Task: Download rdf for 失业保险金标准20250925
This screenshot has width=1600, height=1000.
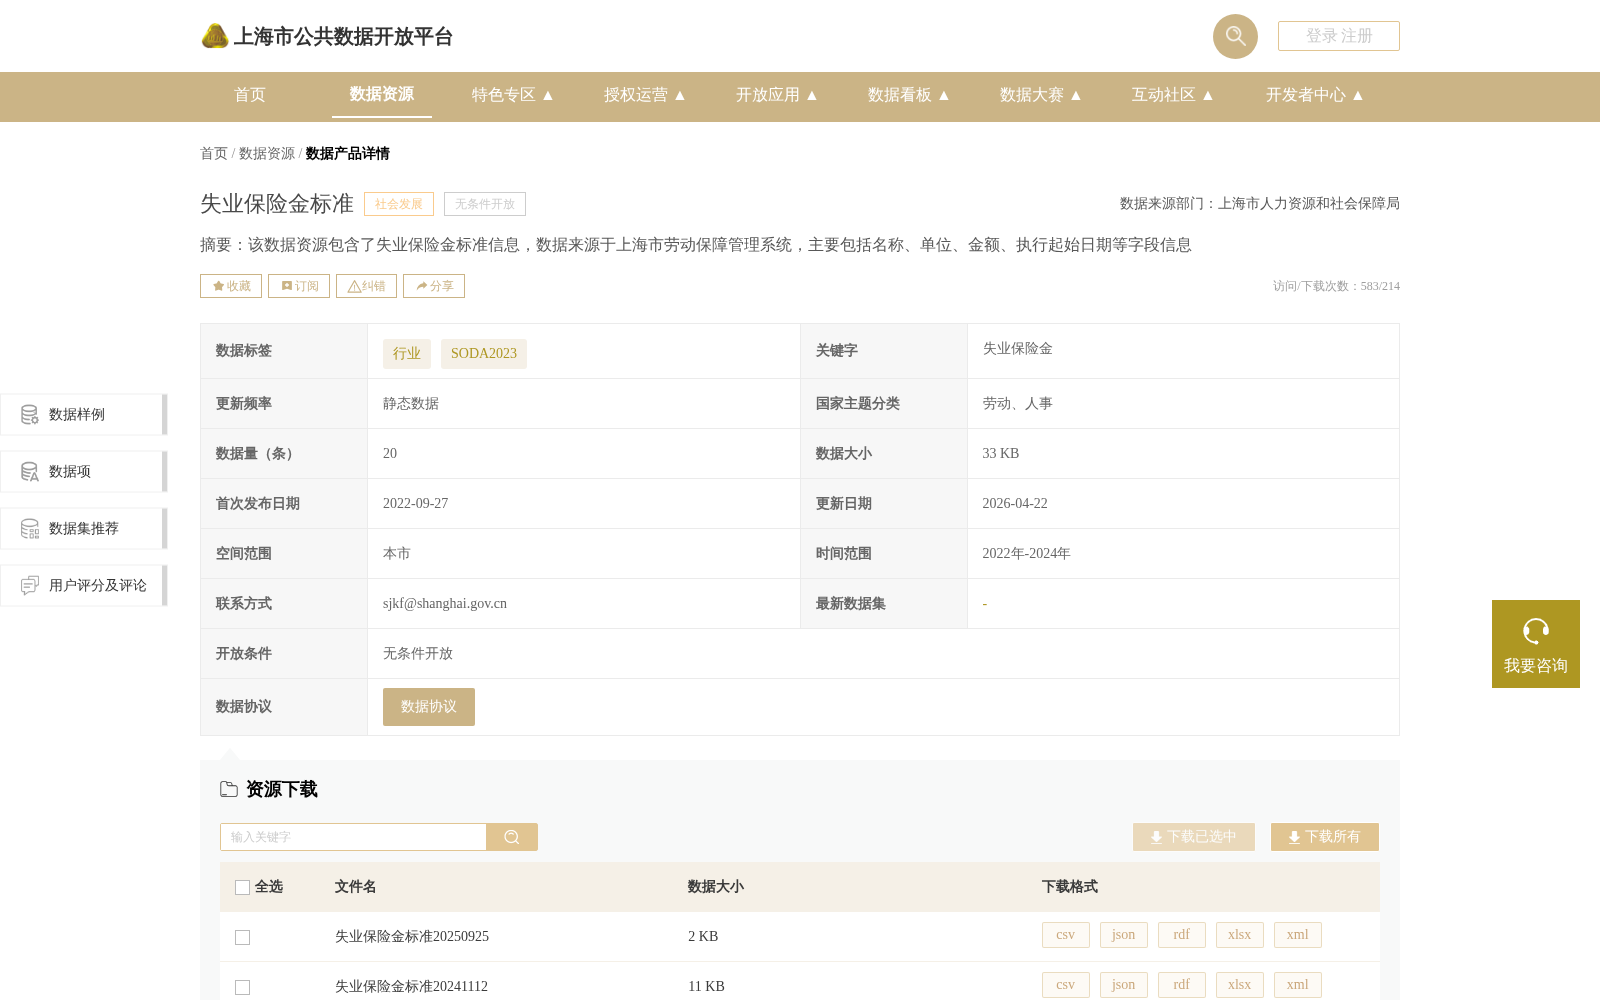Action: pyautogui.click(x=1182, y=935)
